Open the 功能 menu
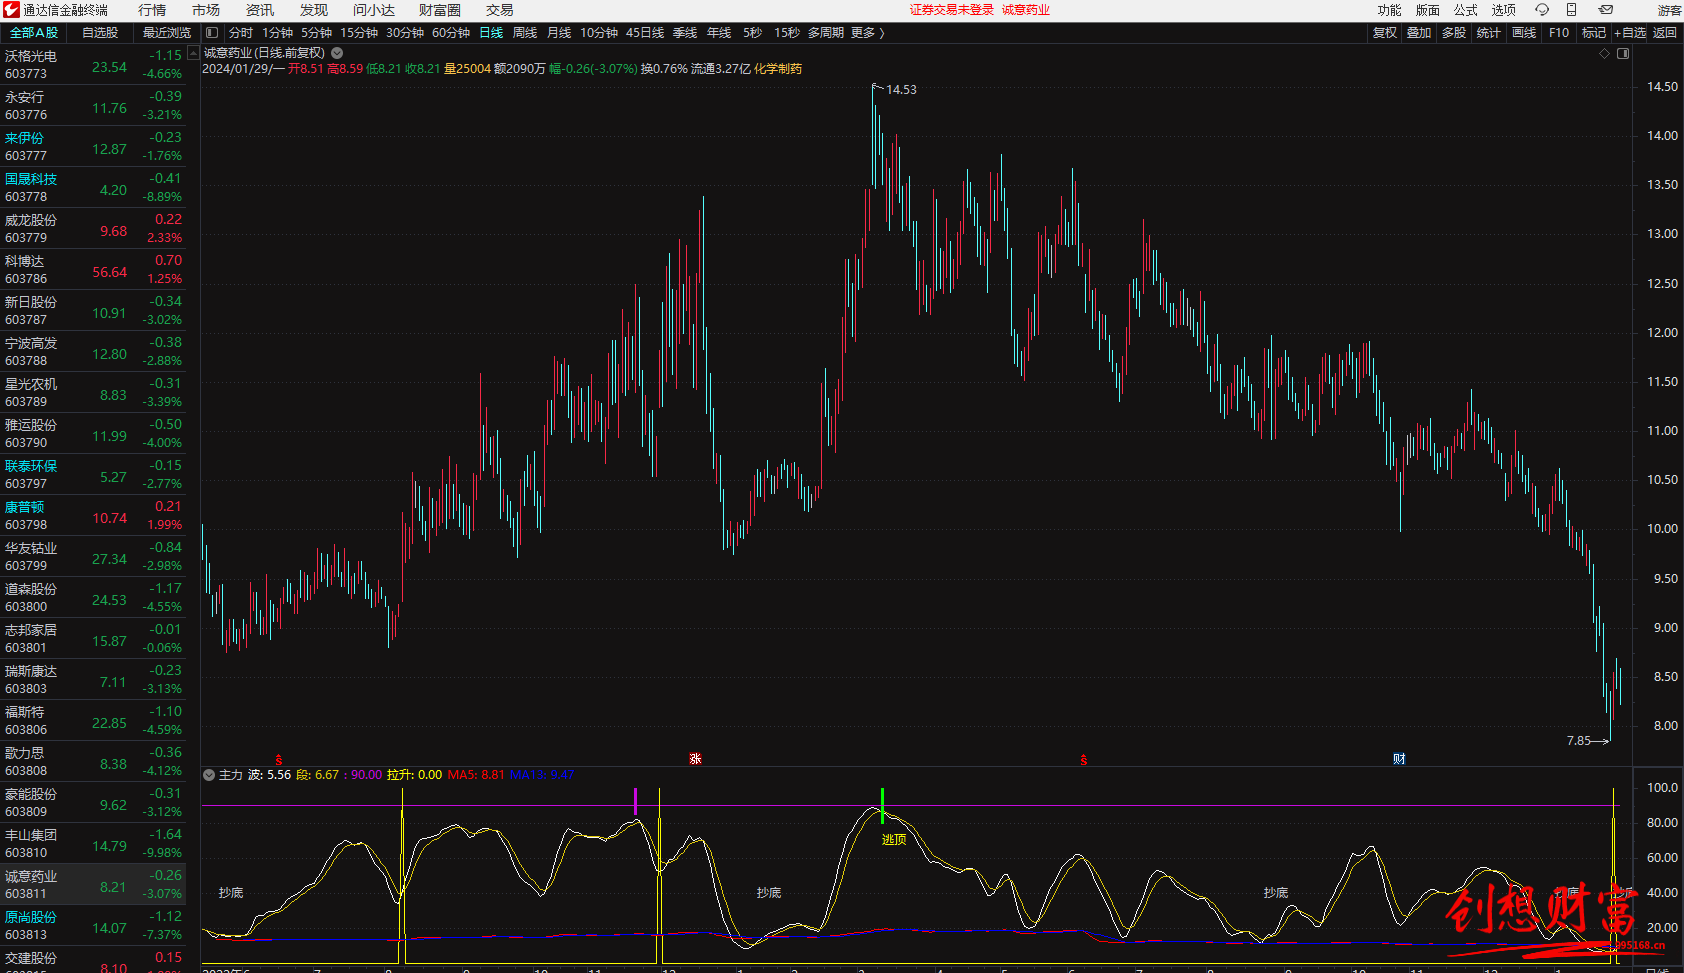 1389,10
